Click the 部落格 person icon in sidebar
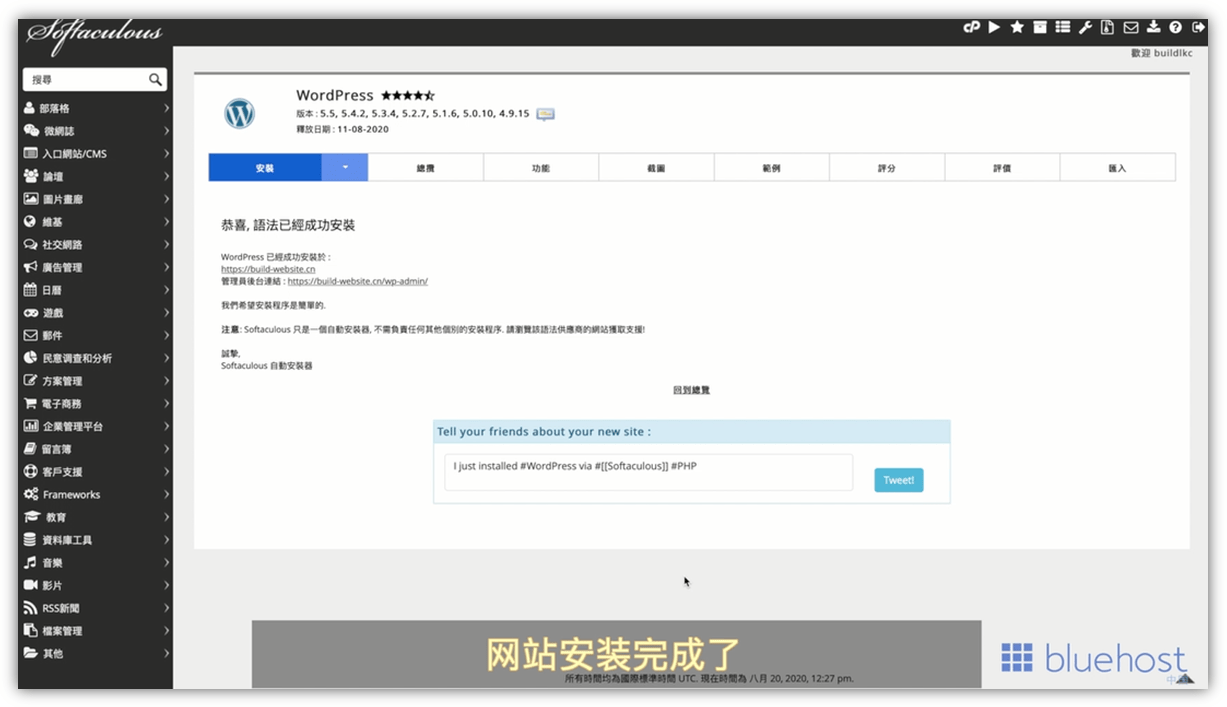Viewport: 1227px width, 707px height. 30,108
